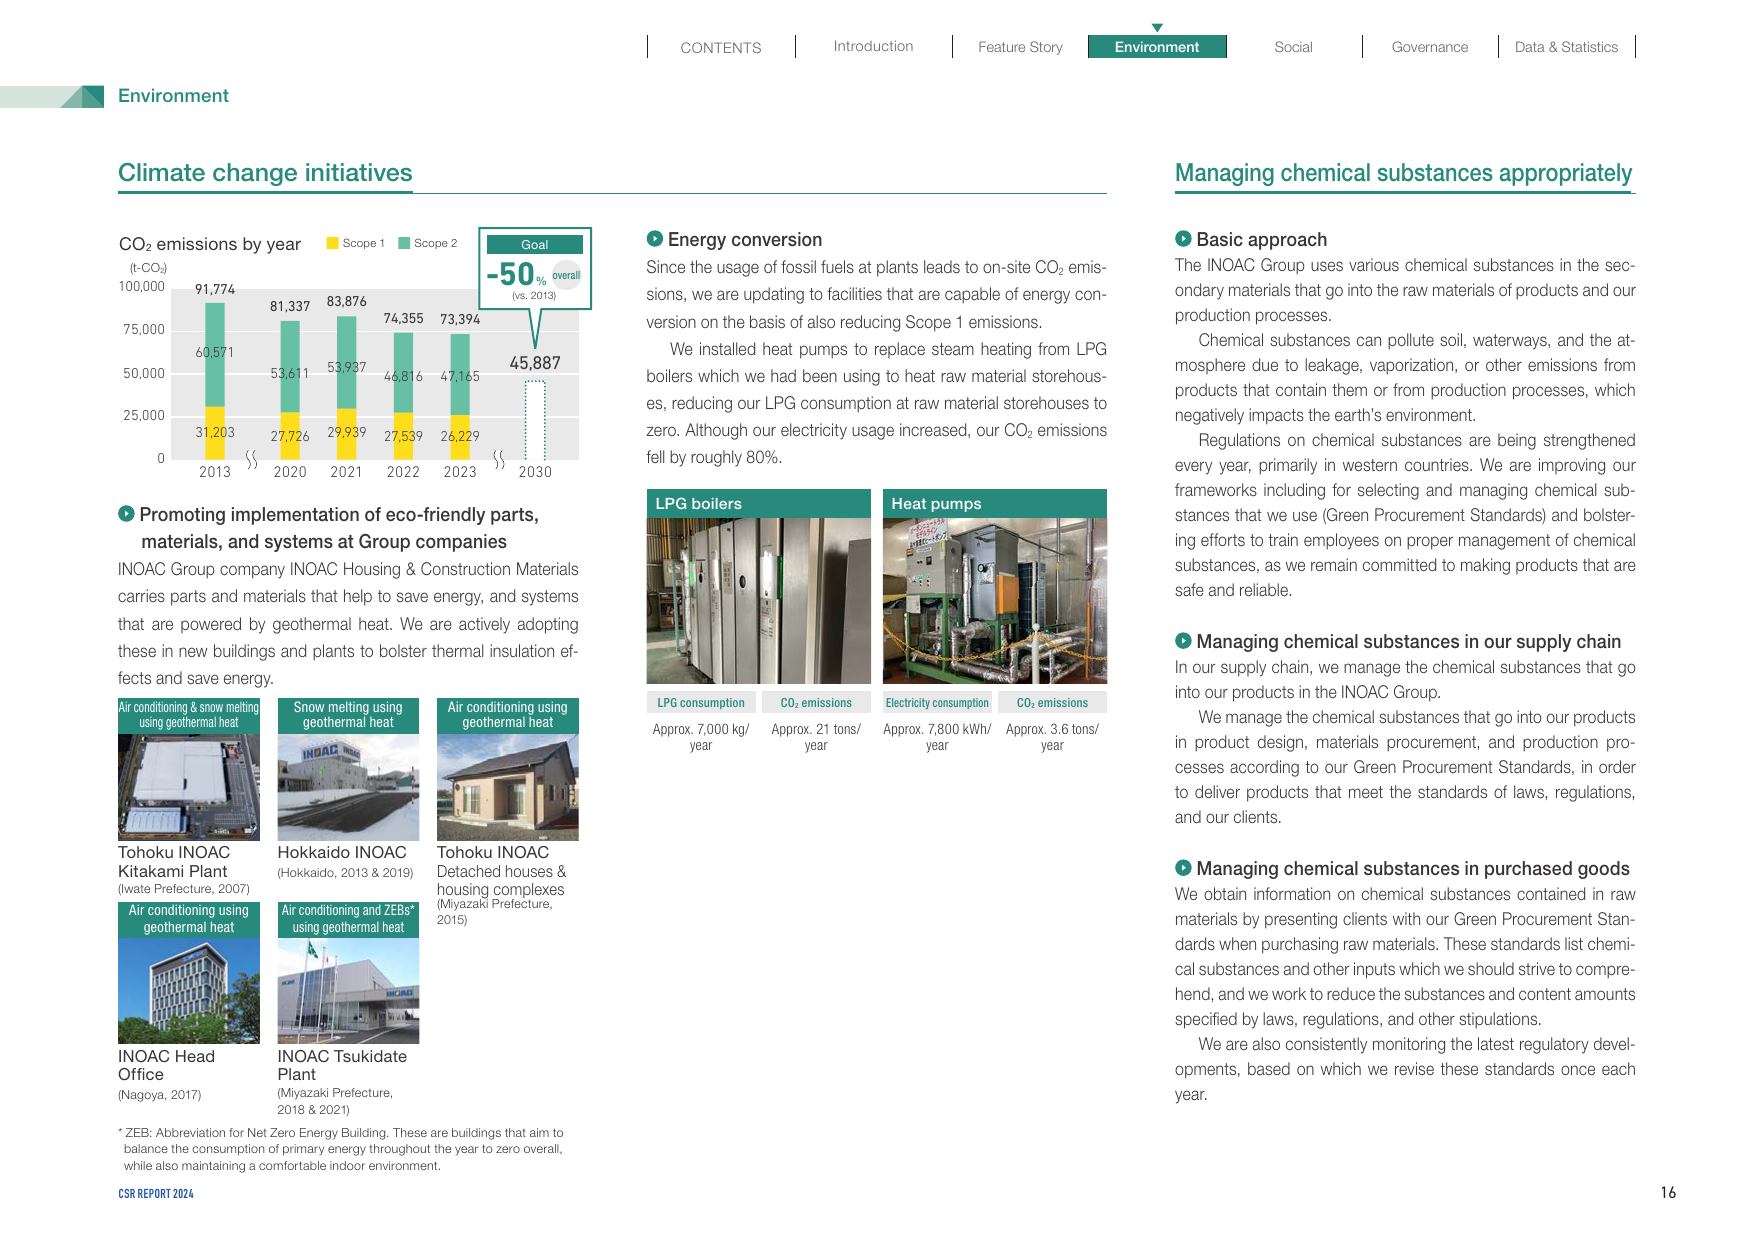The image size is (1754, 1241).
Task: Click the yellow Scope 1 legend swatch
Action: (x=332, y=243)
